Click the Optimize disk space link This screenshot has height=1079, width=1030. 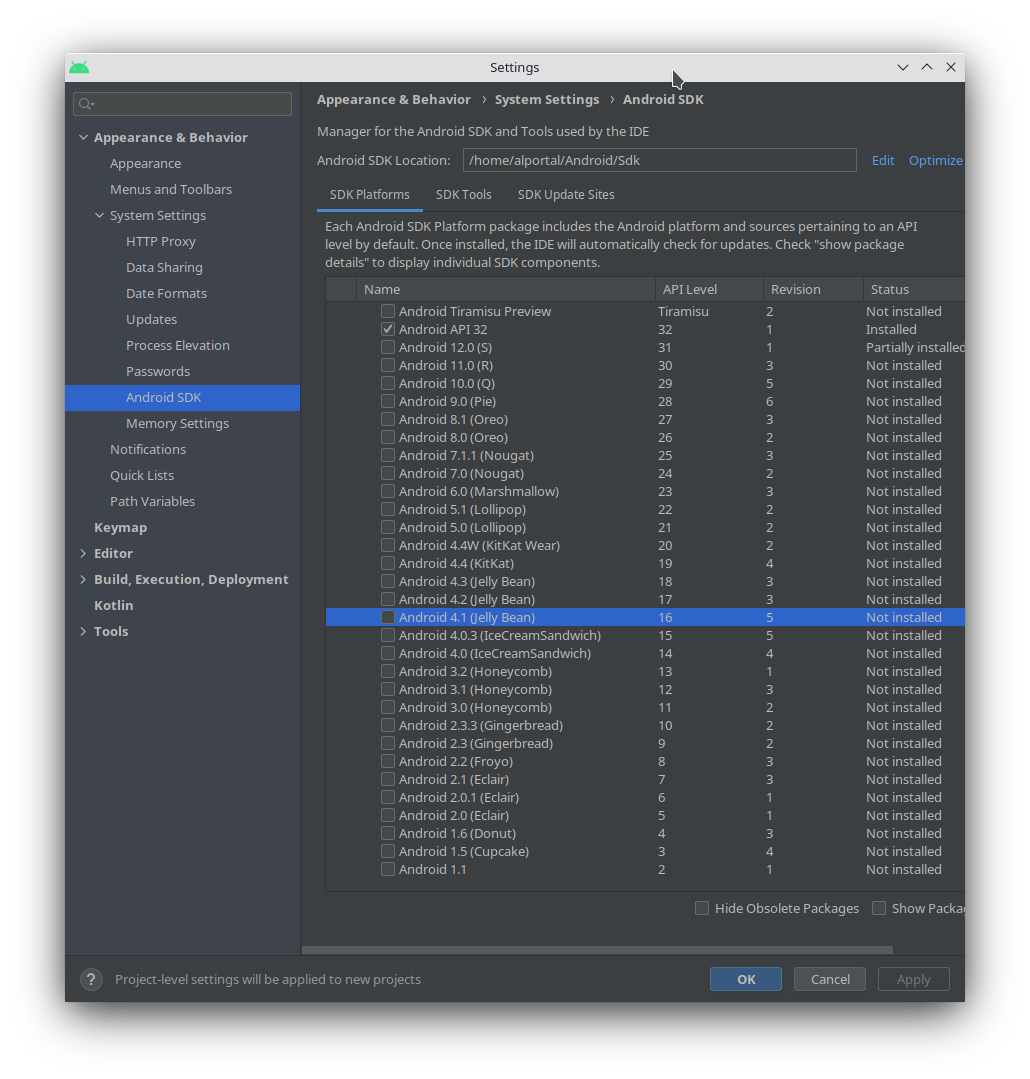936,160
